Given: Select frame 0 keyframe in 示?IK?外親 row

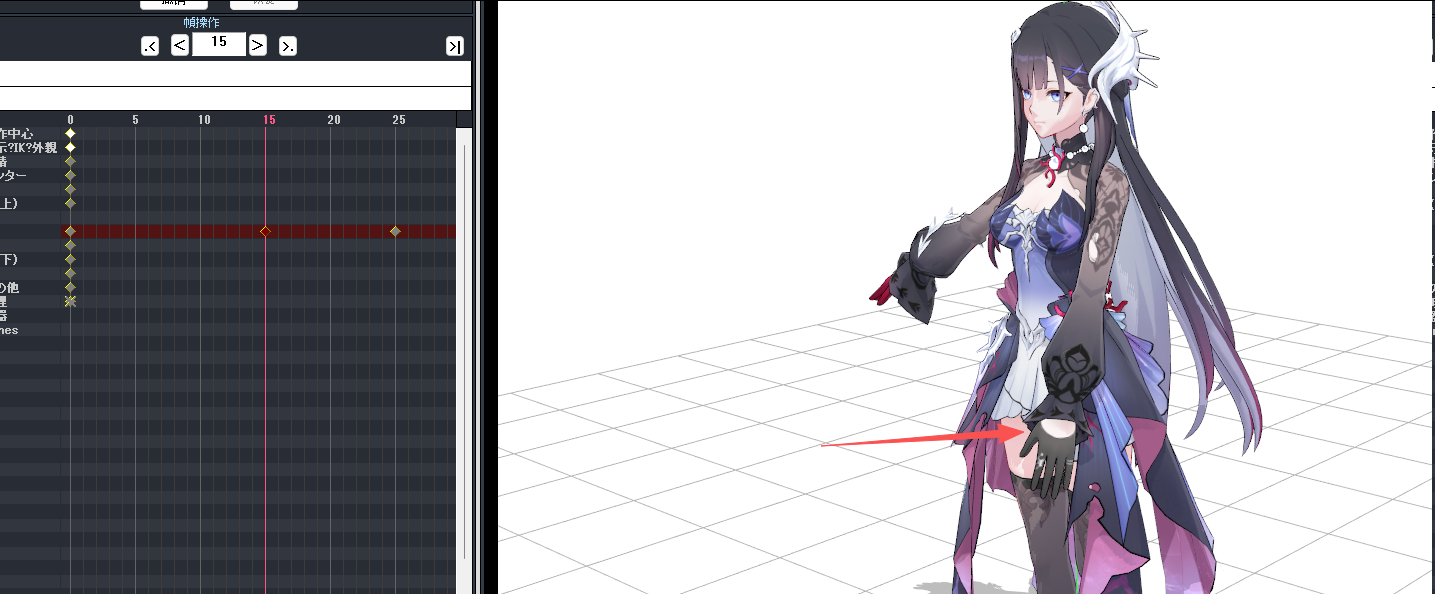Looking at the screenshot, I should coord(70,147).
